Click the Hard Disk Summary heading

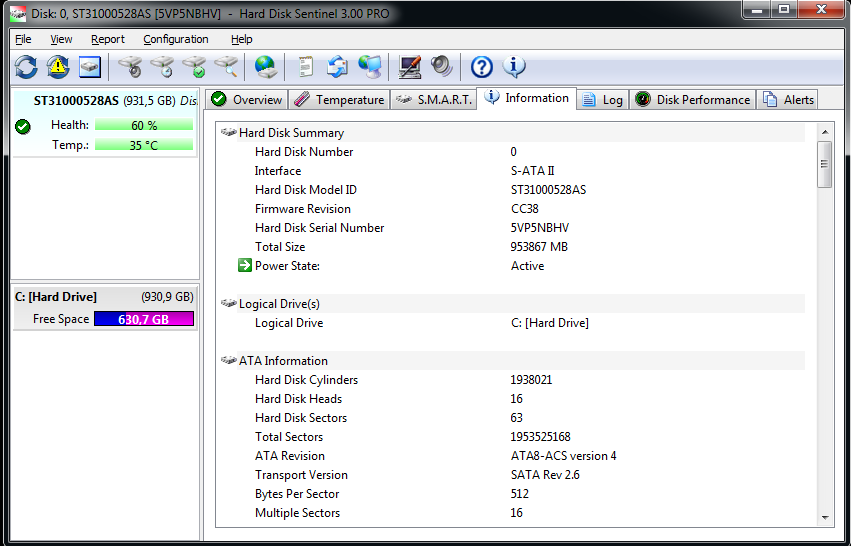[291, 132]
